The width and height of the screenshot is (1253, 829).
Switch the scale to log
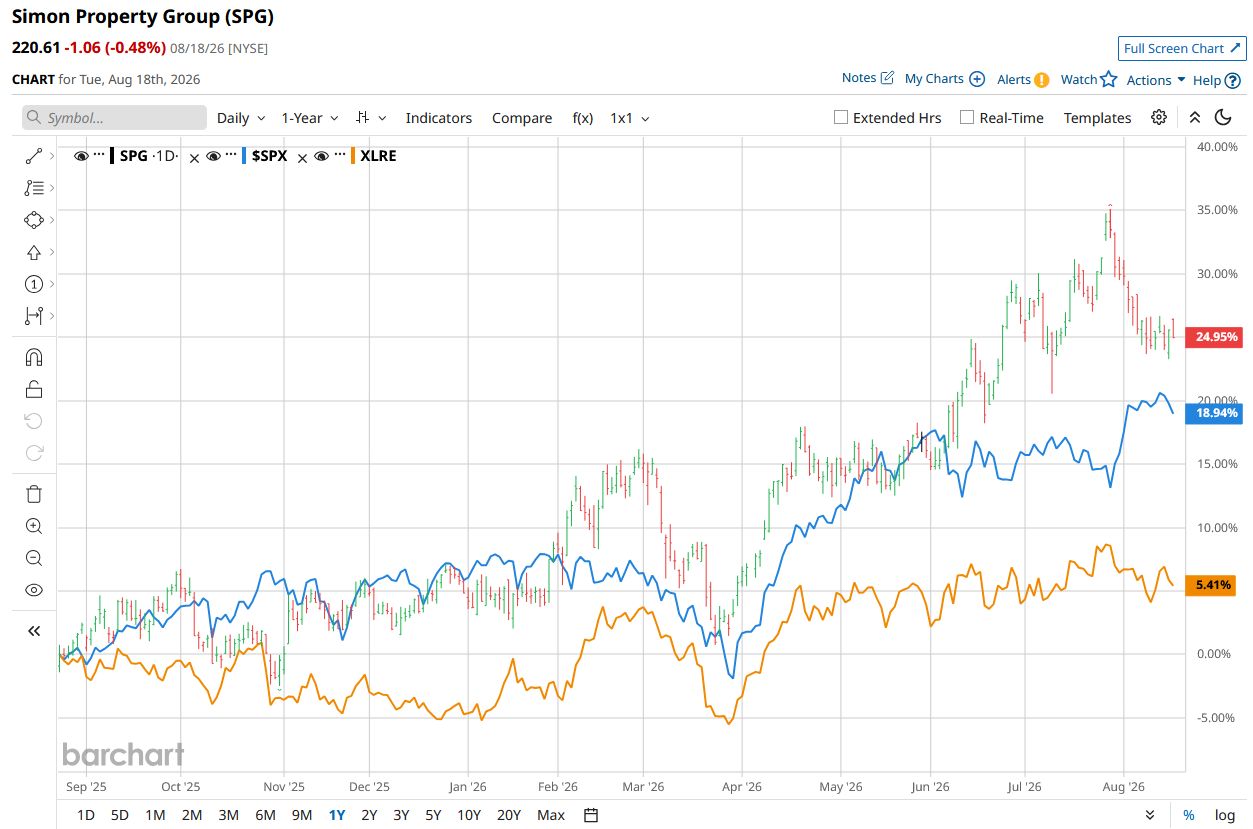click(x=1225, y=815)
